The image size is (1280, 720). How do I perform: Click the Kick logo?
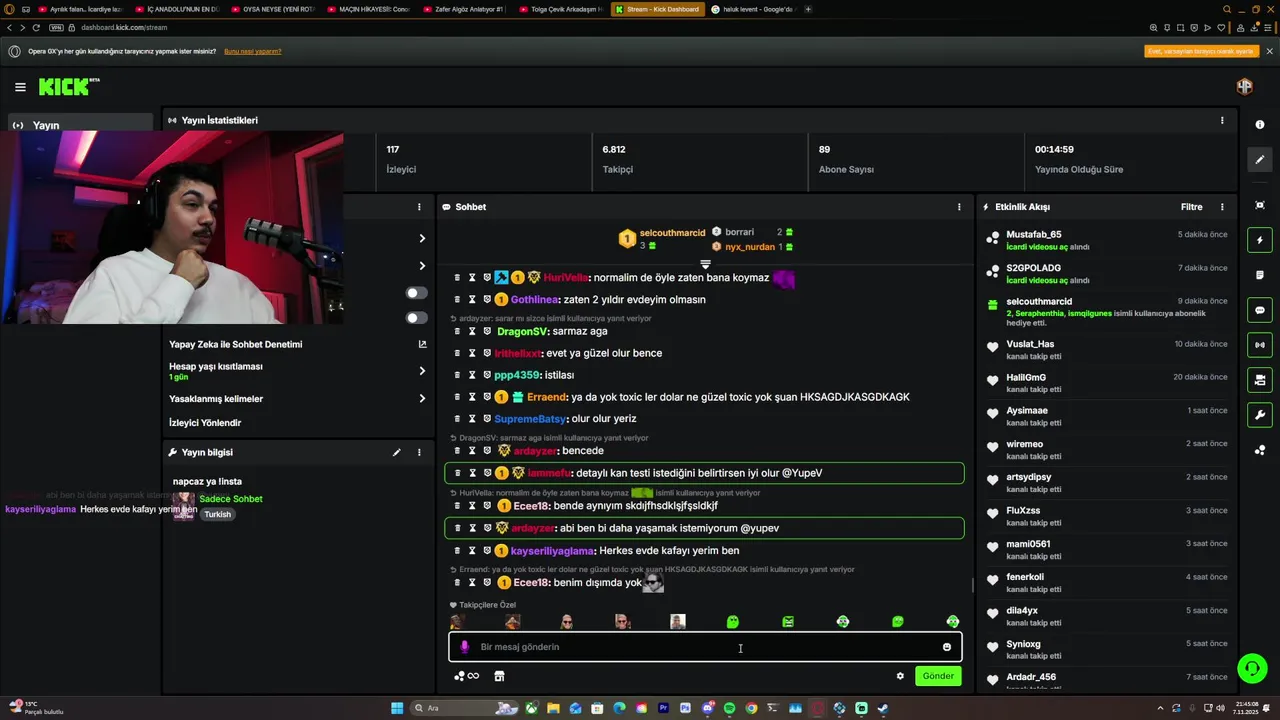(x=69, y=87)
